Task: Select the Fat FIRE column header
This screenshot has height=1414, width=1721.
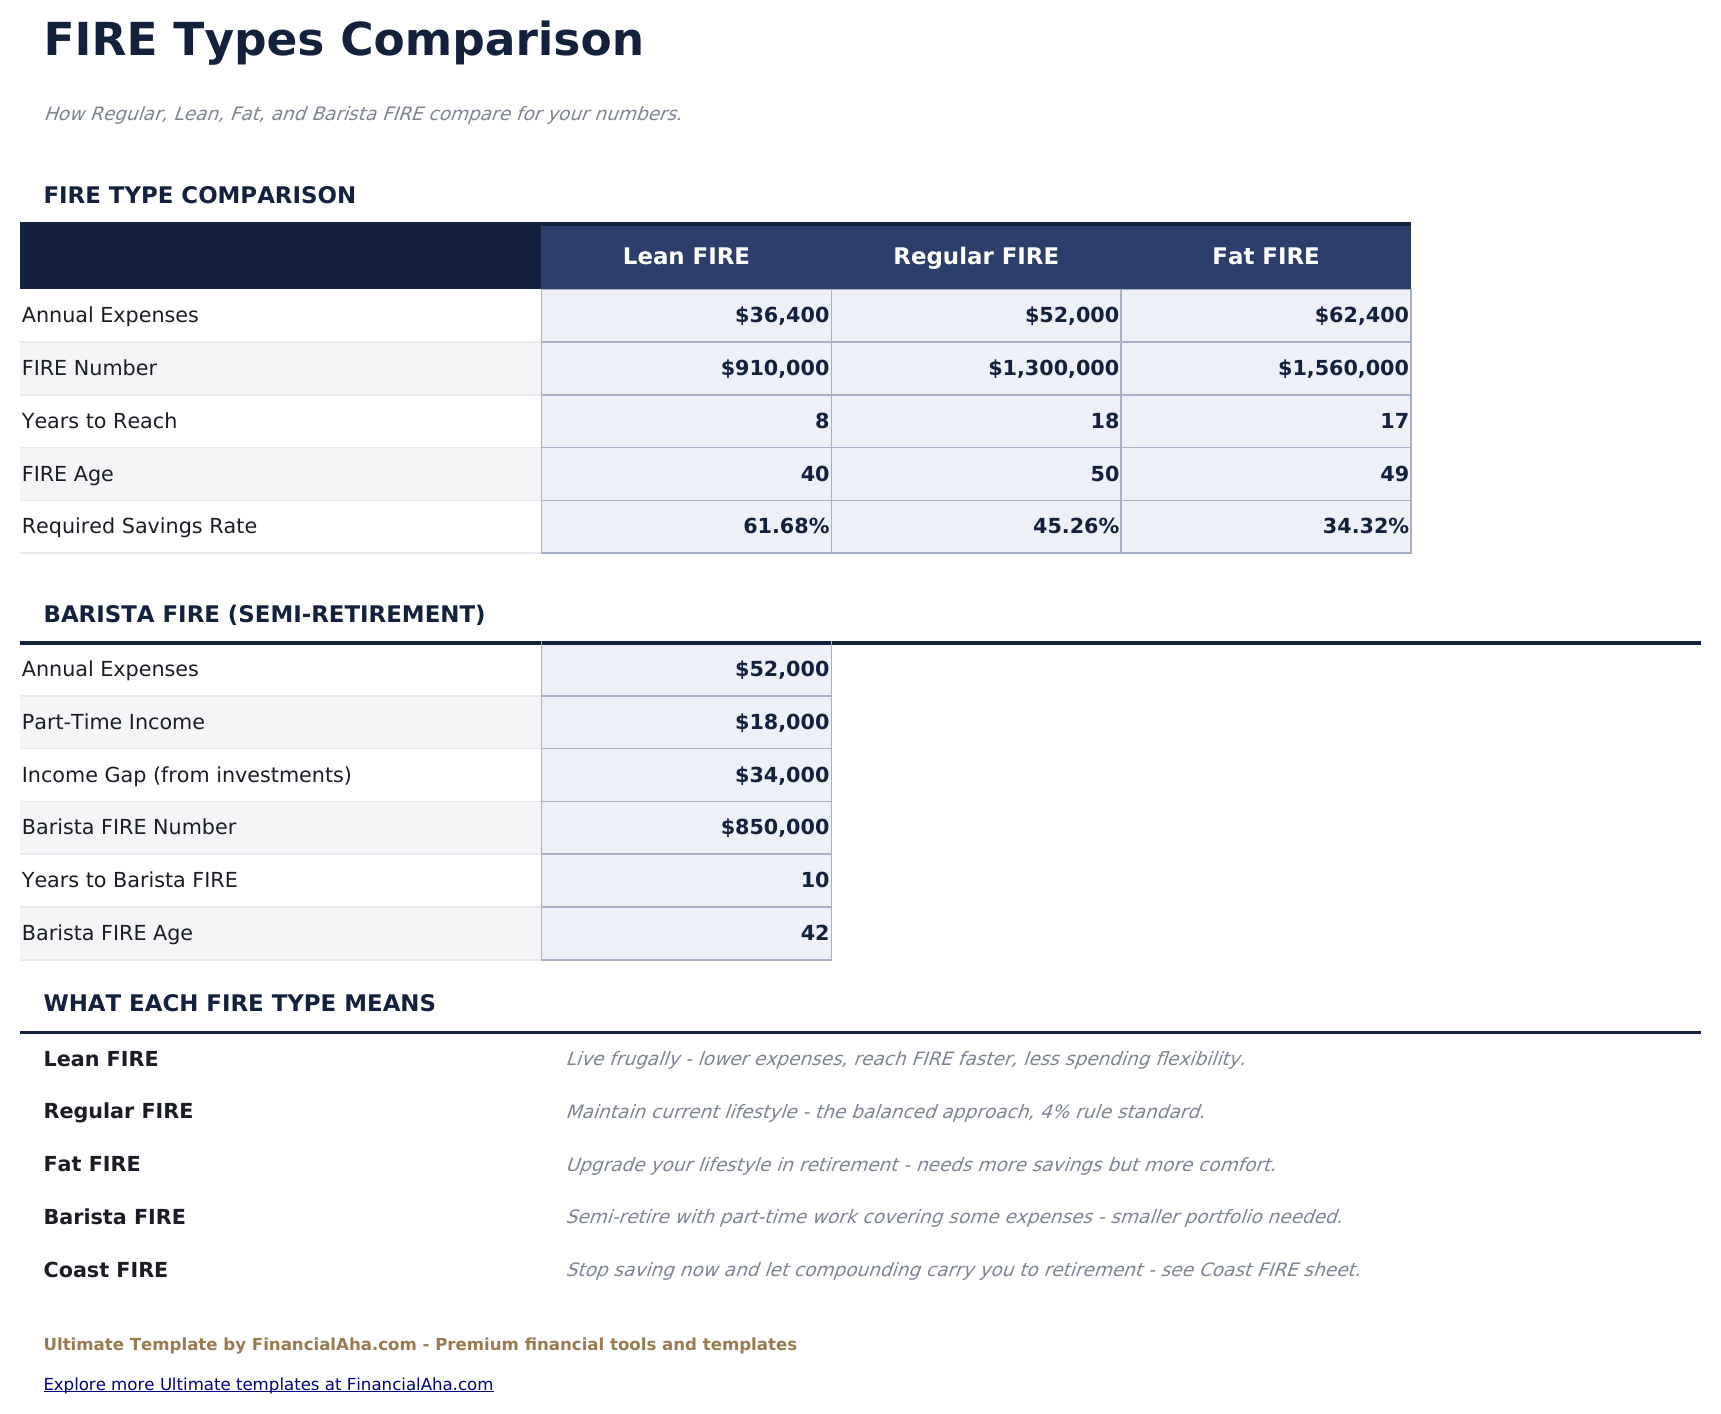Action: 1266,256
